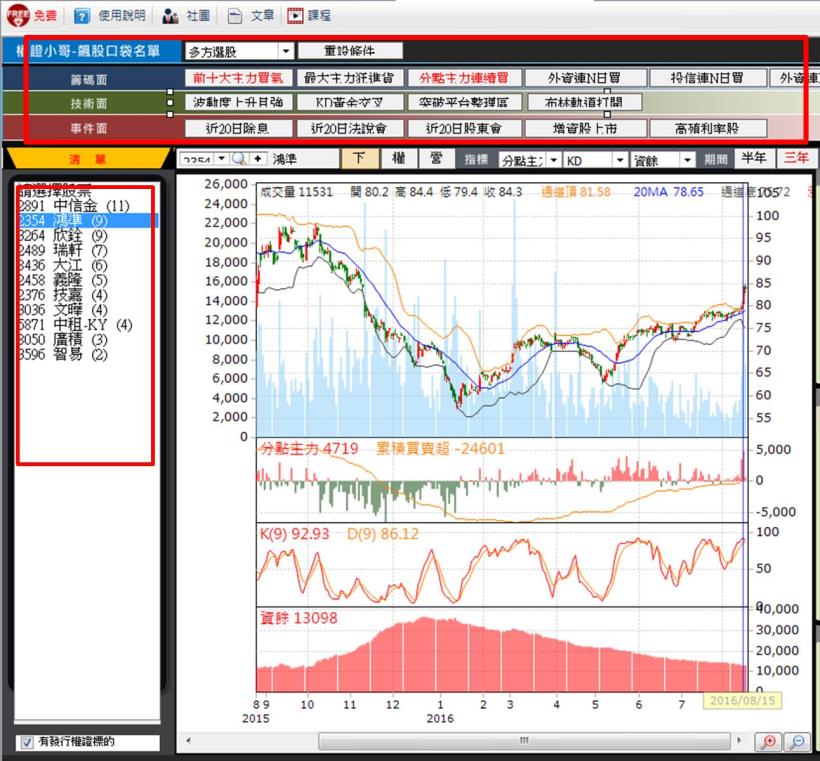This screenshot has height=761, width=820.
Task: Open the KD indicator dropdown
Action: click(620, 160)
